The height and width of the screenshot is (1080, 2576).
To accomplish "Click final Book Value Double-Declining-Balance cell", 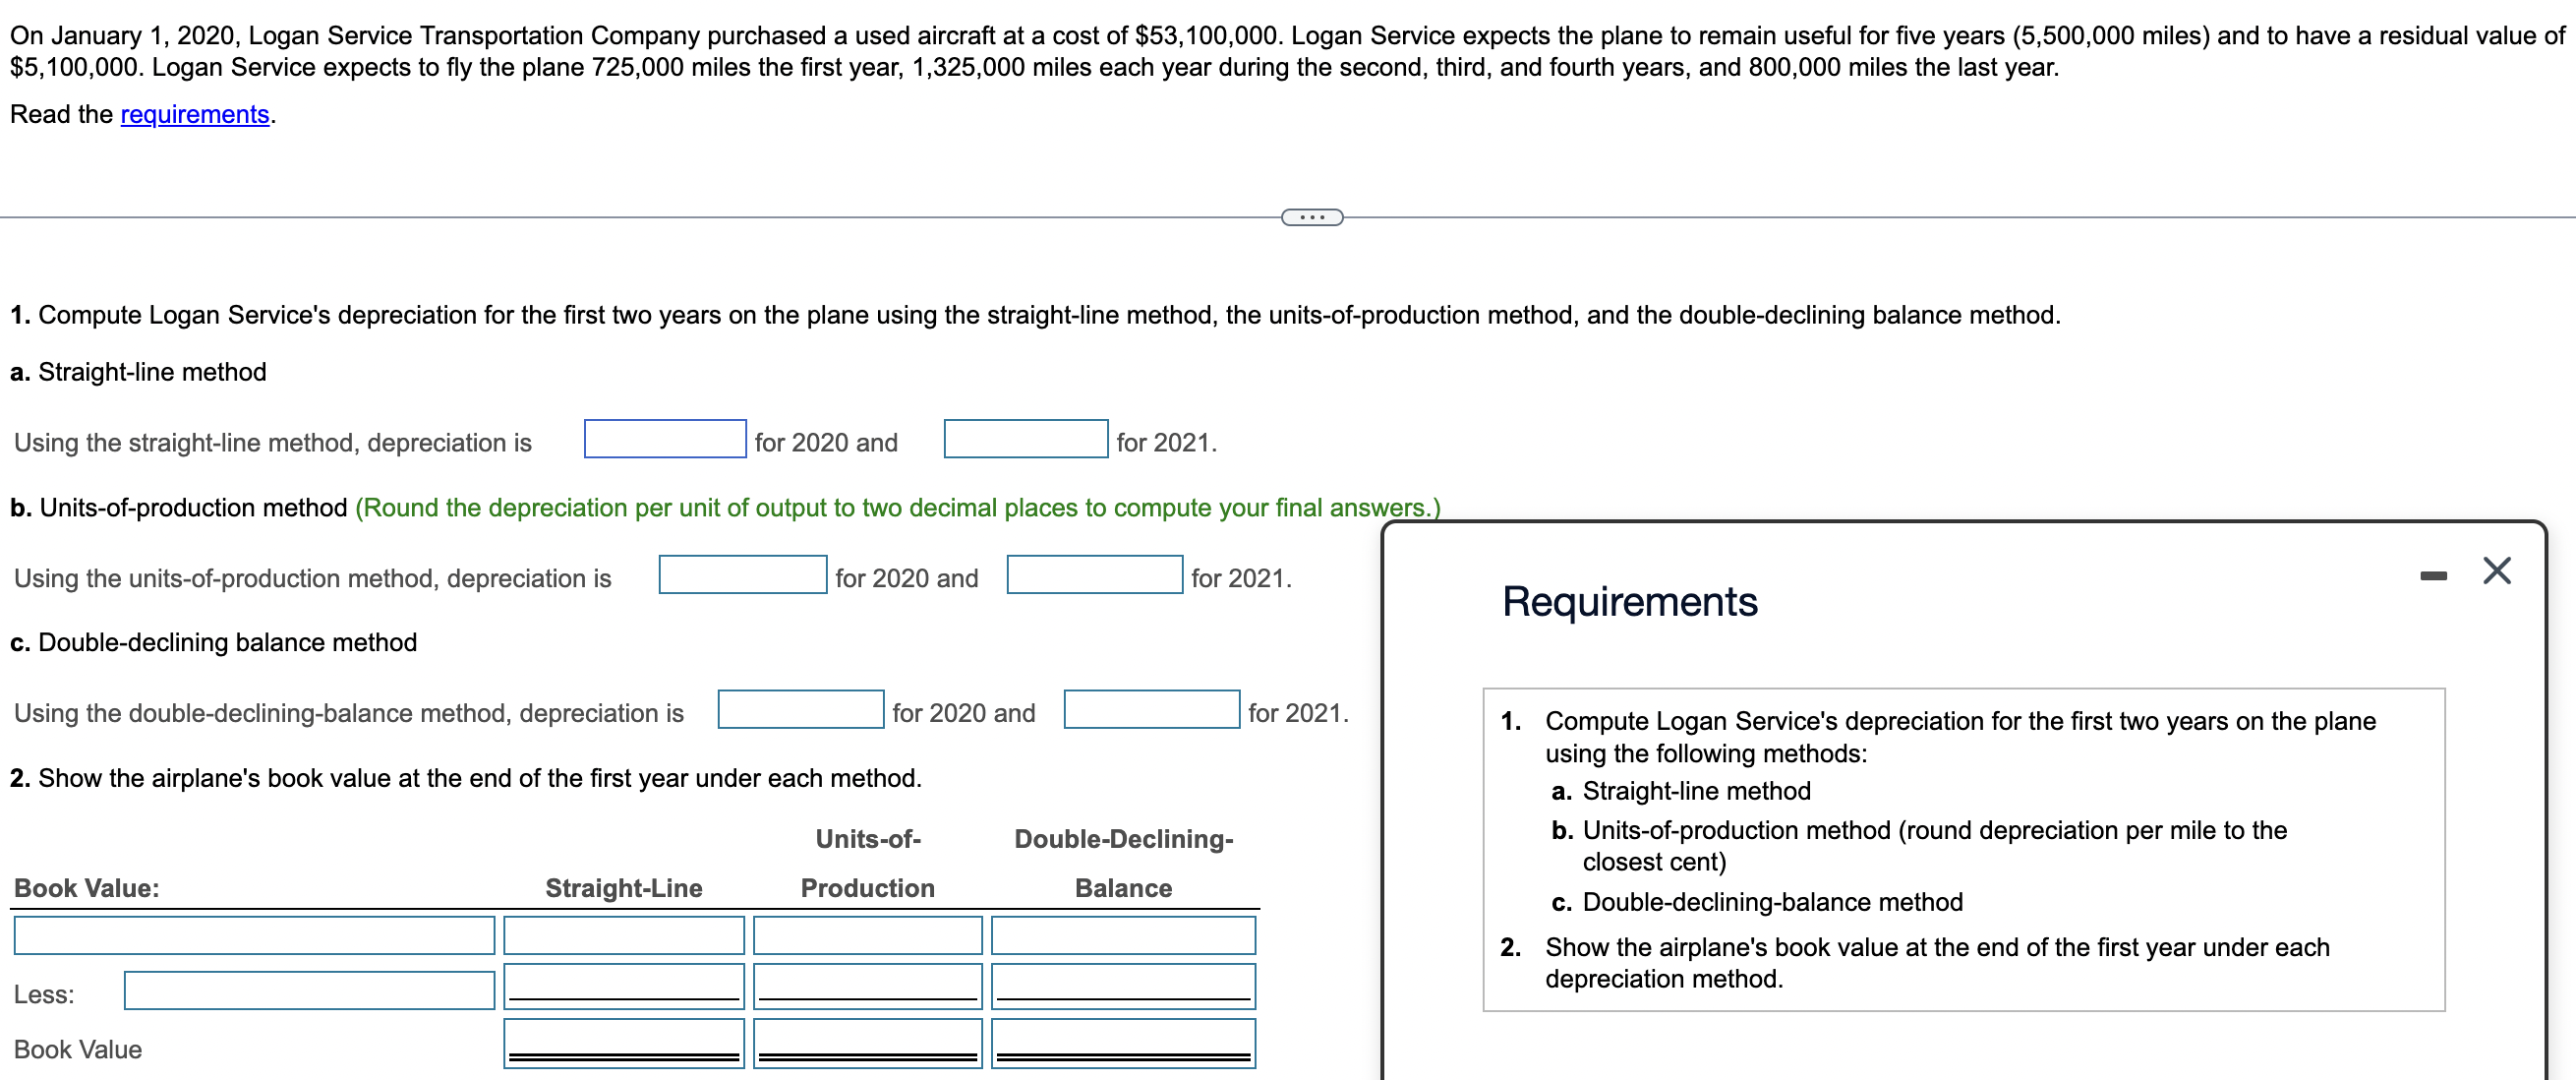I will click(x=1122, y=1042).
